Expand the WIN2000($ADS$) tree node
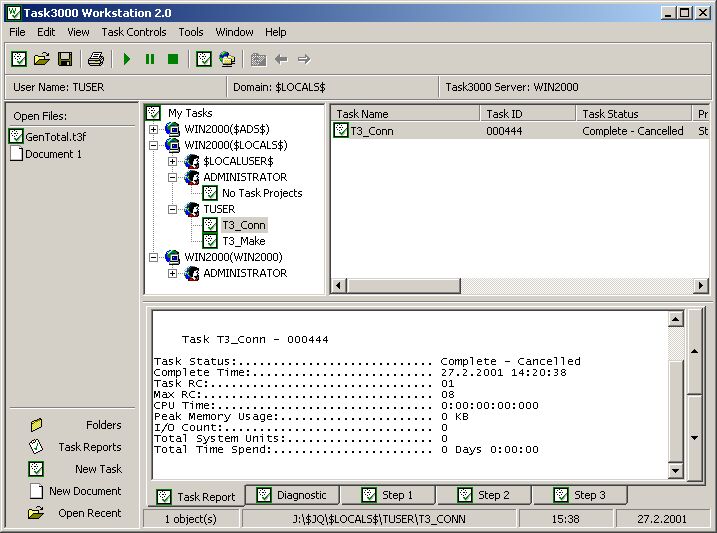The image size is (717, 533). point(153,129)
